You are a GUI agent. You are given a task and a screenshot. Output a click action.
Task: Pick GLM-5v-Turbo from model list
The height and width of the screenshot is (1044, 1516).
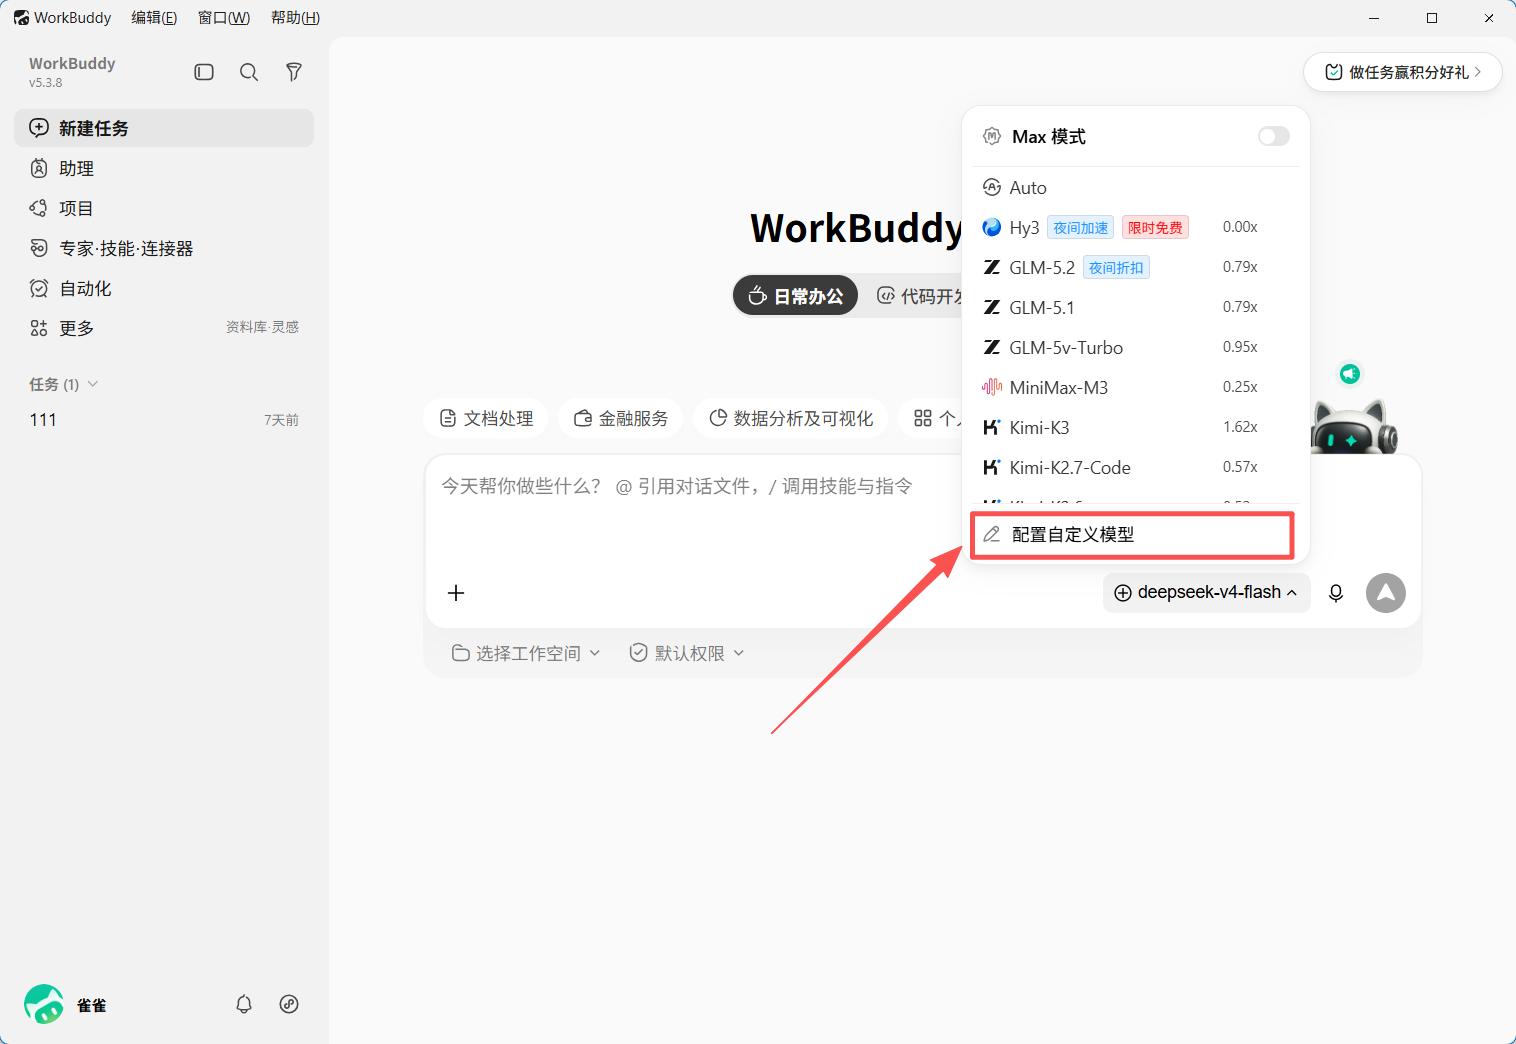[1136, 347]
